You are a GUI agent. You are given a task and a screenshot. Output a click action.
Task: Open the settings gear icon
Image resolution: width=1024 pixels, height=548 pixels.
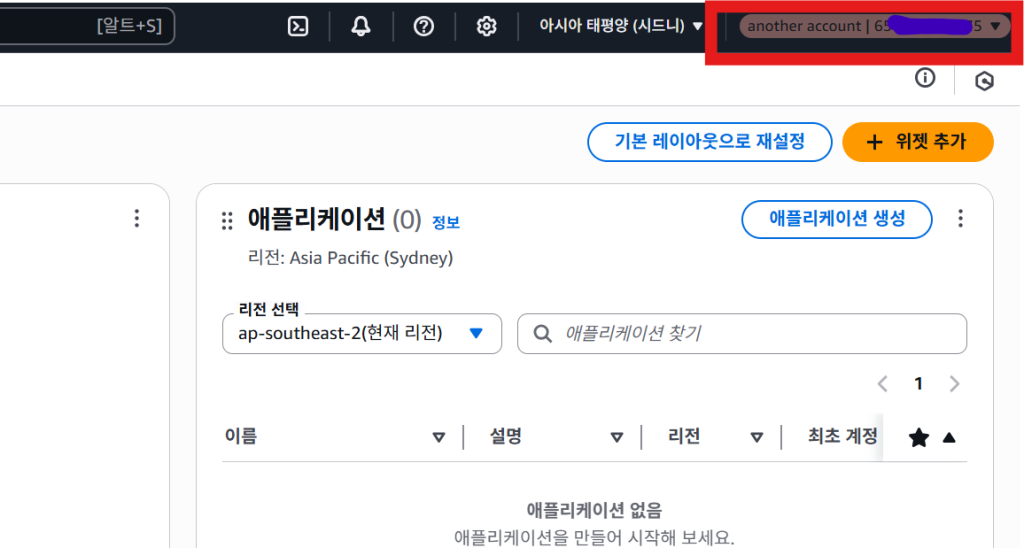(486, 26)
